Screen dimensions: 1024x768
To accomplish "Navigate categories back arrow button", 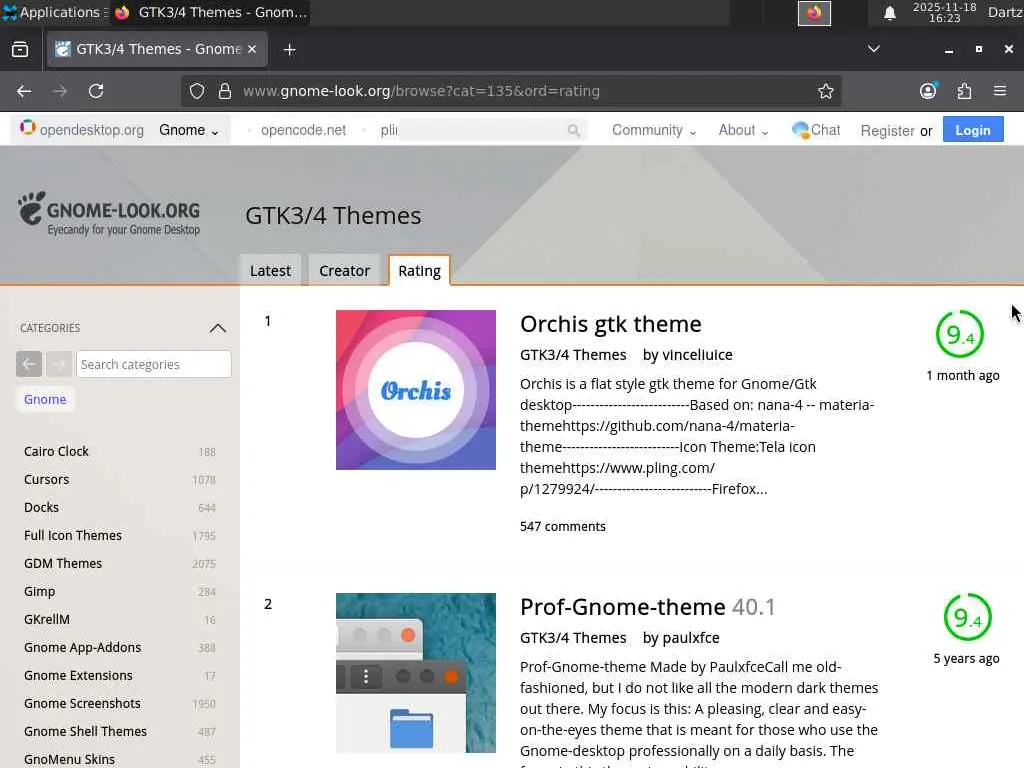I will (x=29, y=364).
